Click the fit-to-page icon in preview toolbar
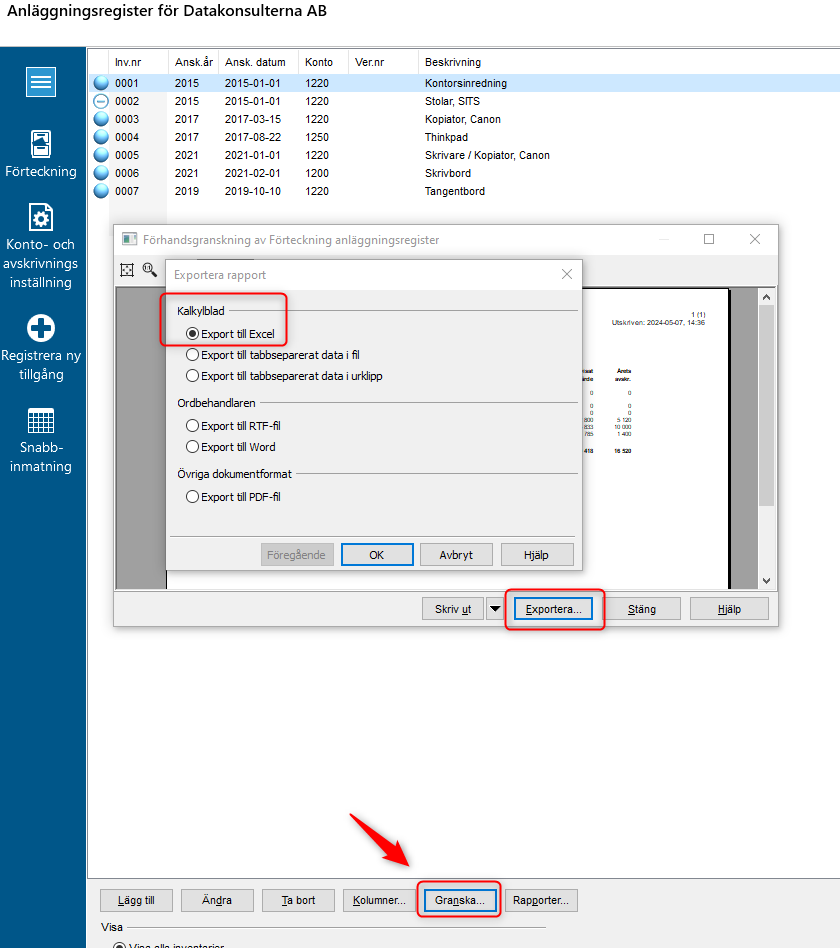This screenshot has height=948, width=840. [x=127, y=270]
